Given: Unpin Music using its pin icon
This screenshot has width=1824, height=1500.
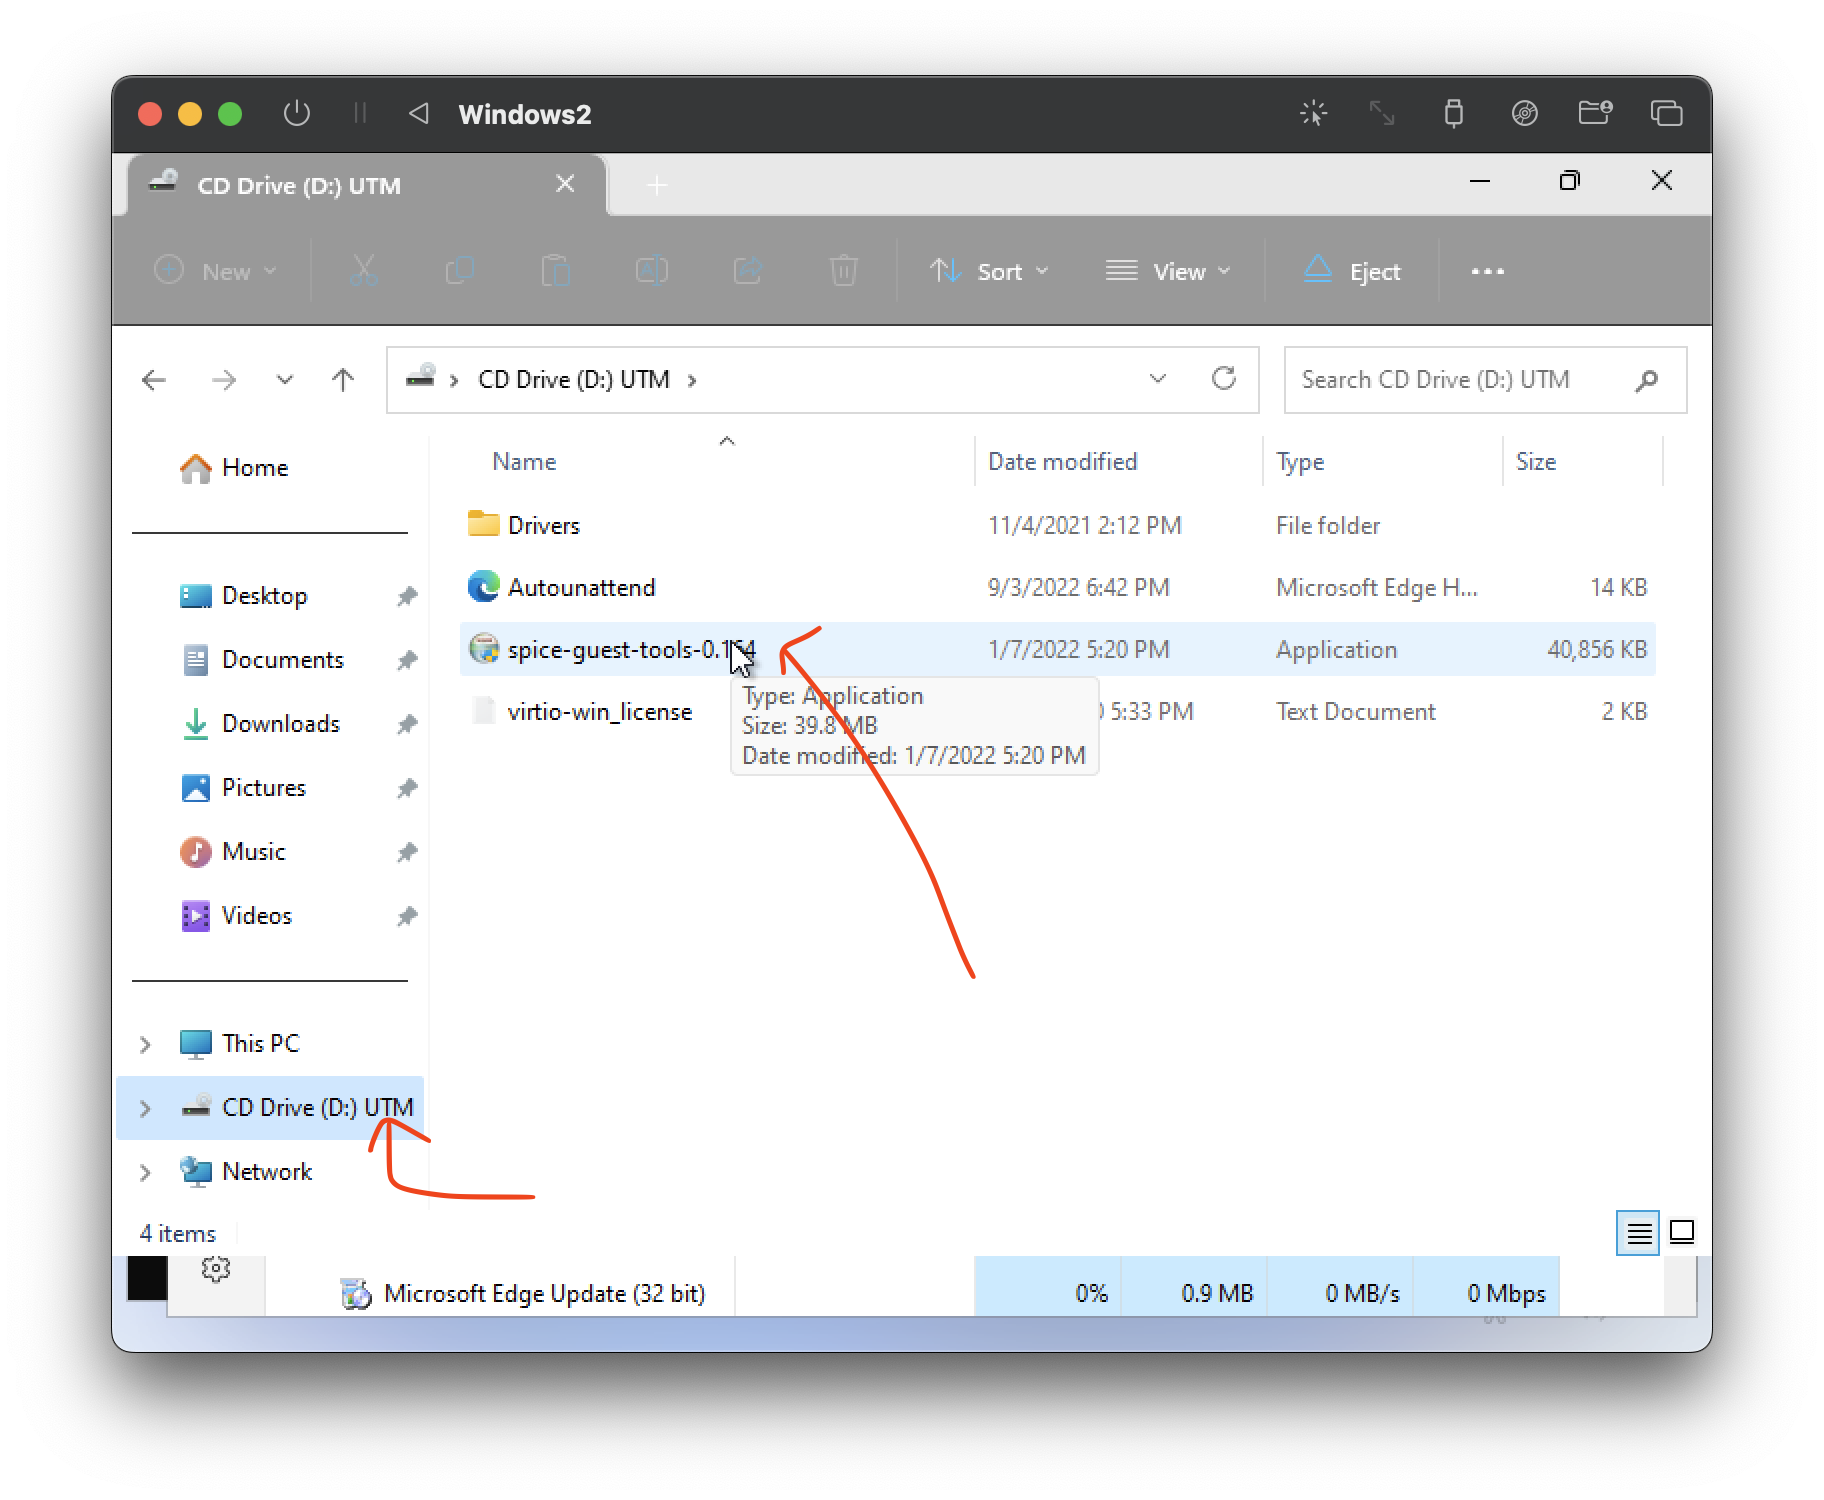Looking at the screenshot, I should pos(406,853).
